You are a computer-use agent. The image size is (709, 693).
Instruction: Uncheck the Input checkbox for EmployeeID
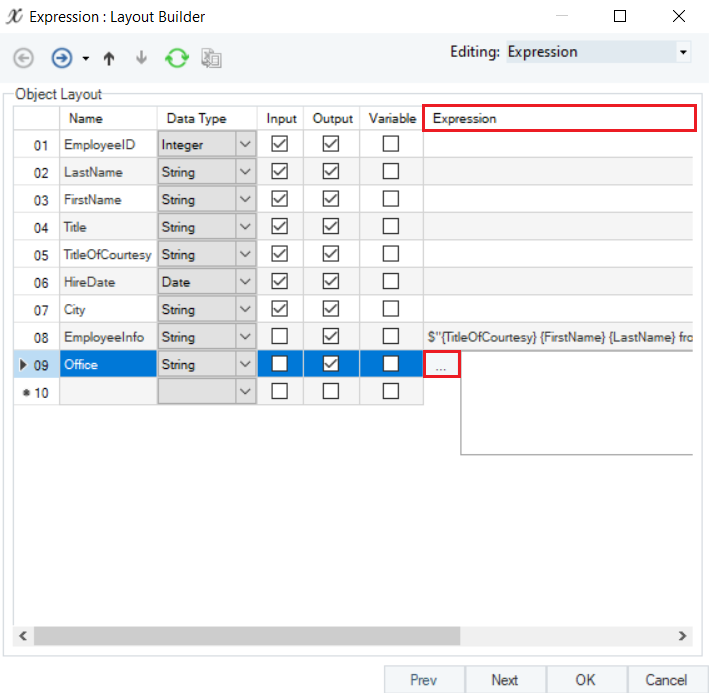pyautogui.click(x=280, y=144)
